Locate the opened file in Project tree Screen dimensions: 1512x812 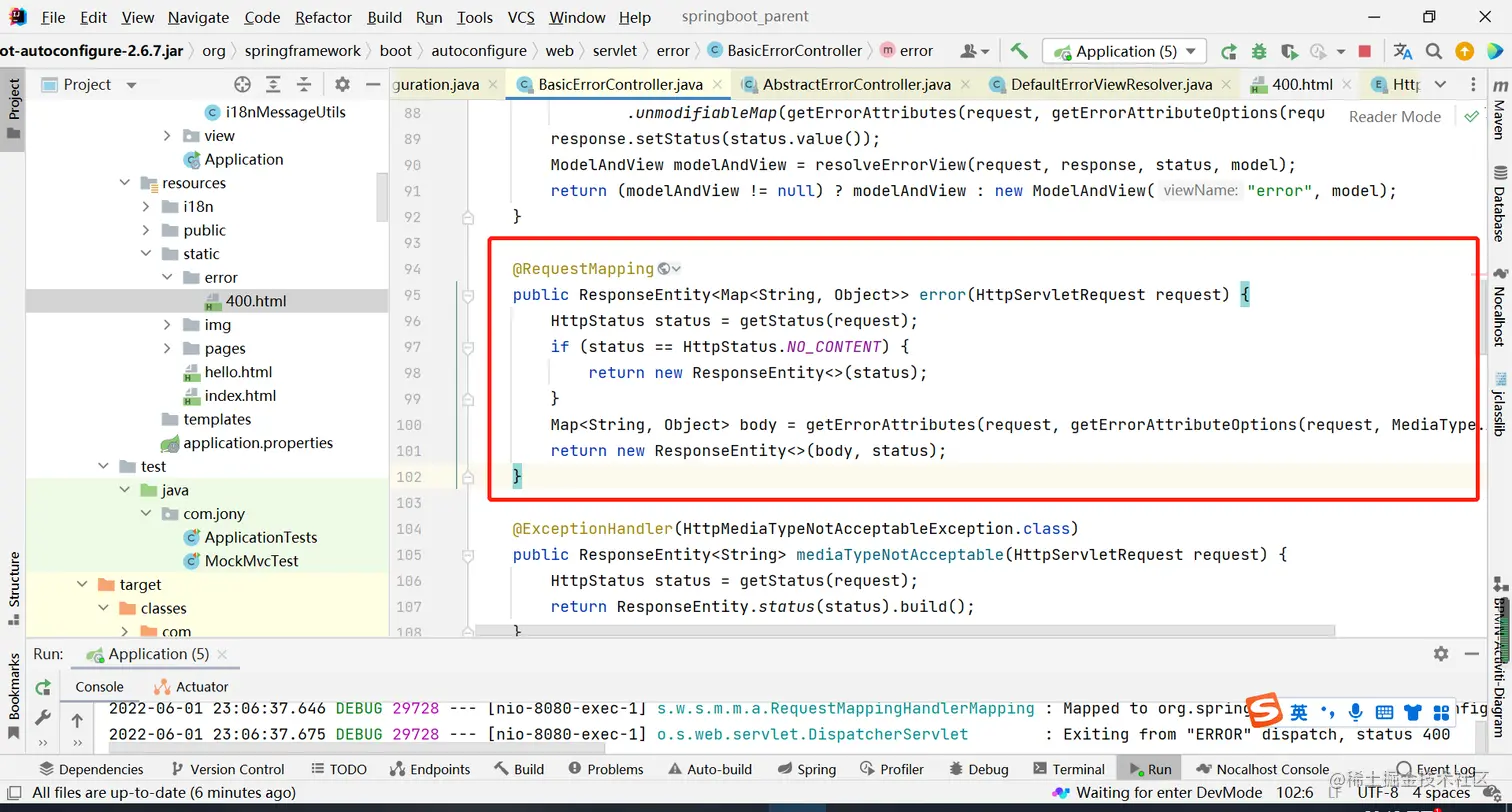point(242,85)
